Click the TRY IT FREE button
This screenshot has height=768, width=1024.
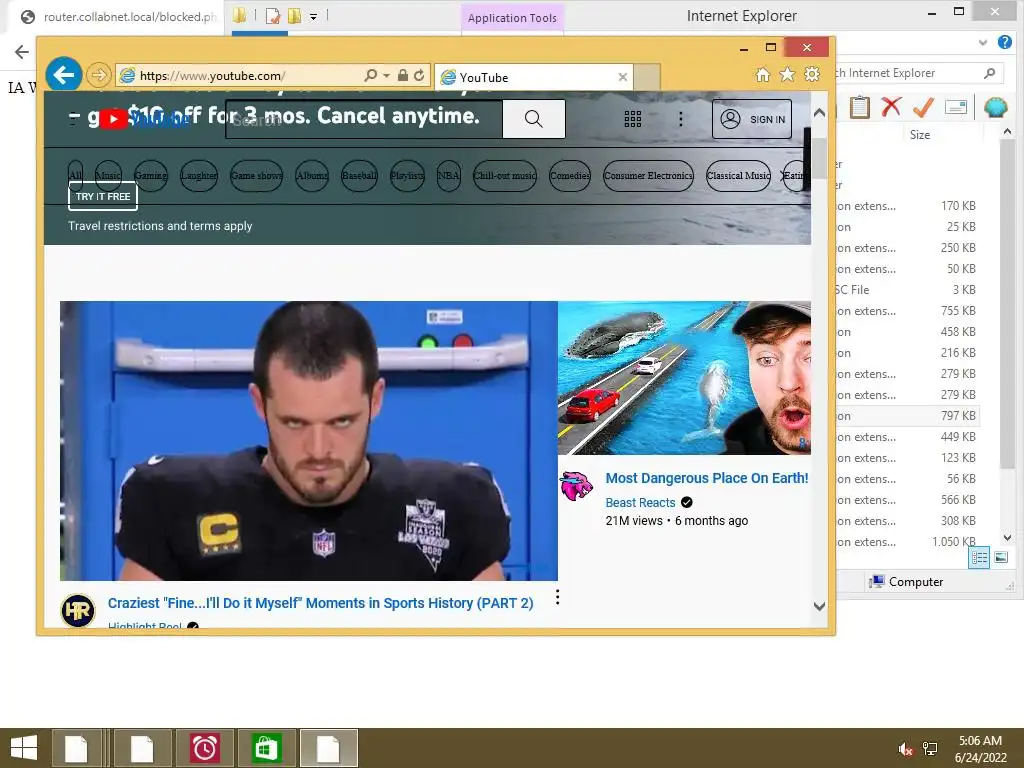pyautogui.click(x=103, y=197)
